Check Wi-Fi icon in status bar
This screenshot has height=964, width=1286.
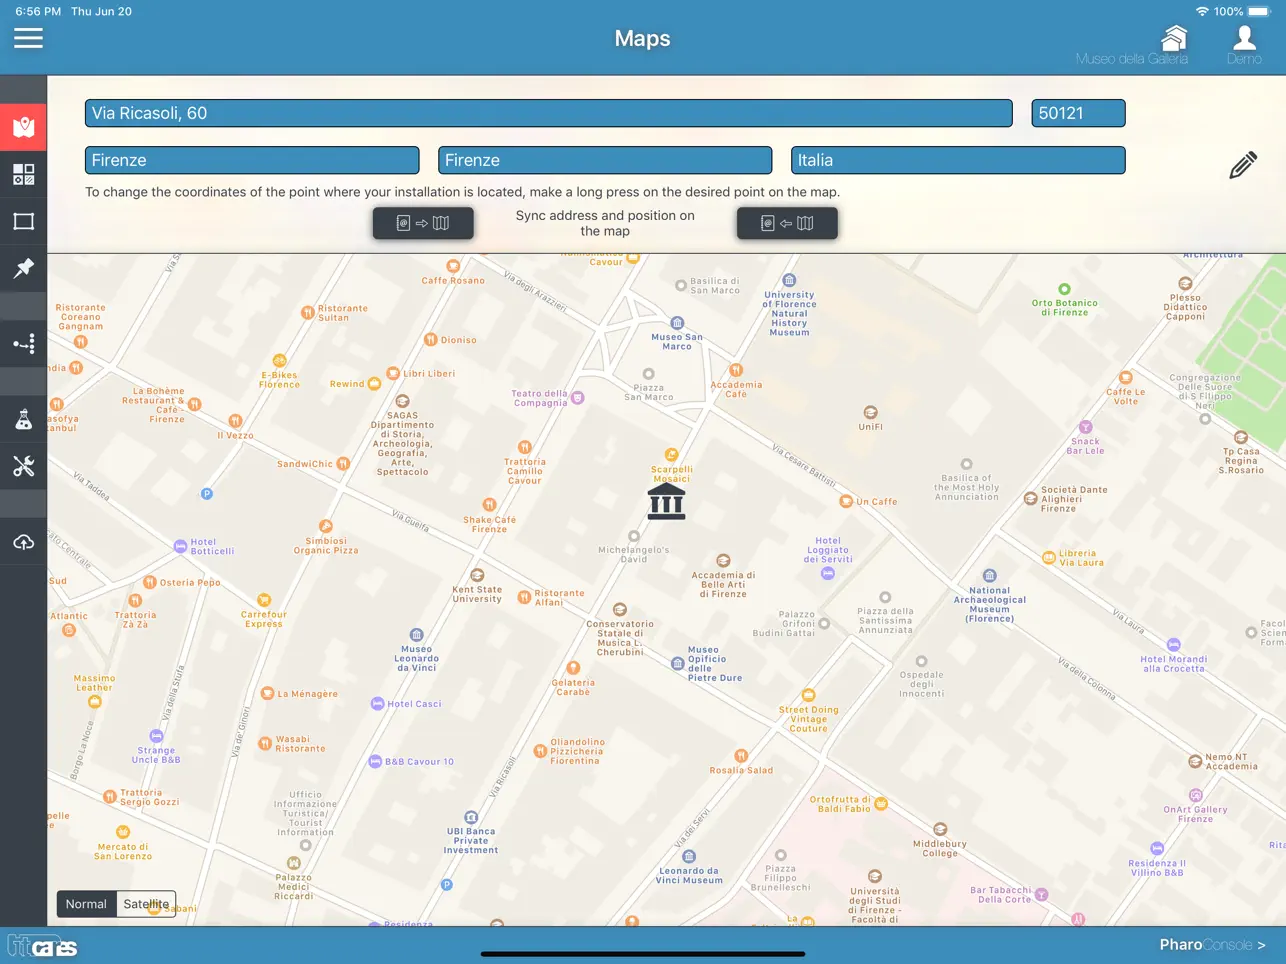[x=1202, y=11]
